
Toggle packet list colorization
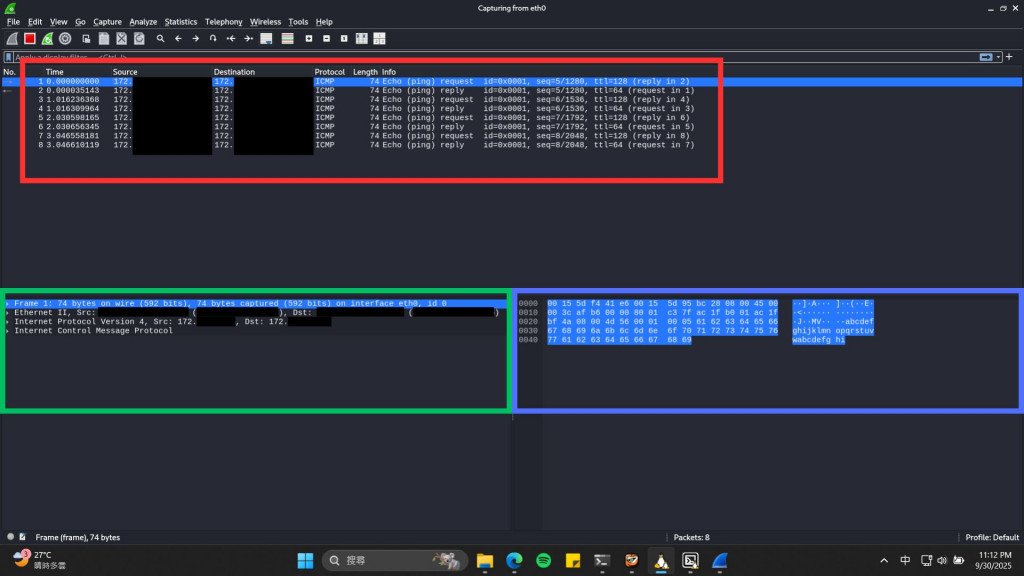coord(287,39)
